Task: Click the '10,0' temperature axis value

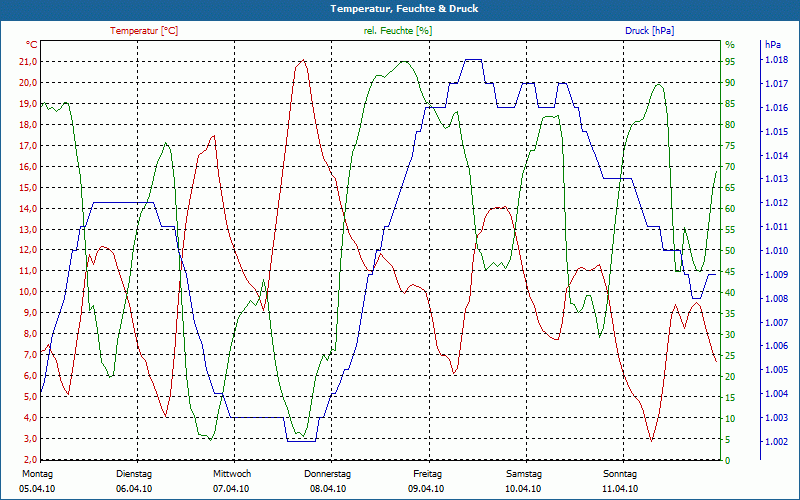Action: pyautogui.click(x=28, y=292)
